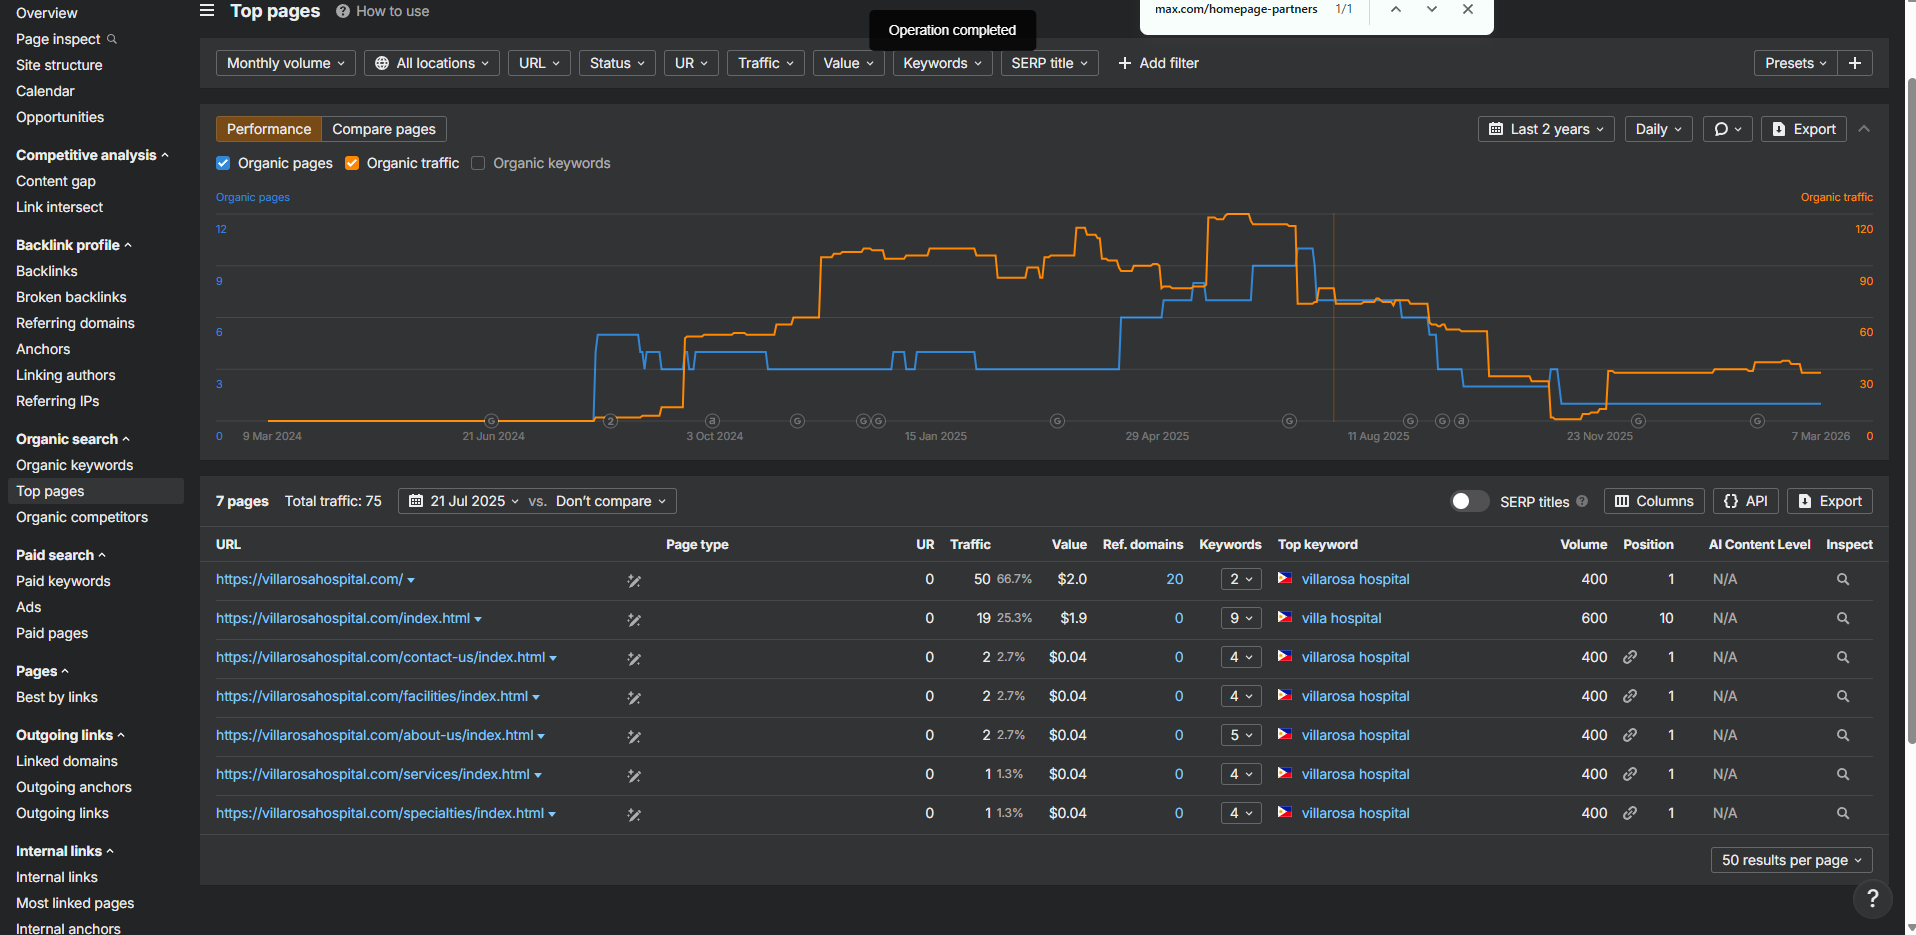Click the link icon in facilities row

click(x=1630, y=696)
